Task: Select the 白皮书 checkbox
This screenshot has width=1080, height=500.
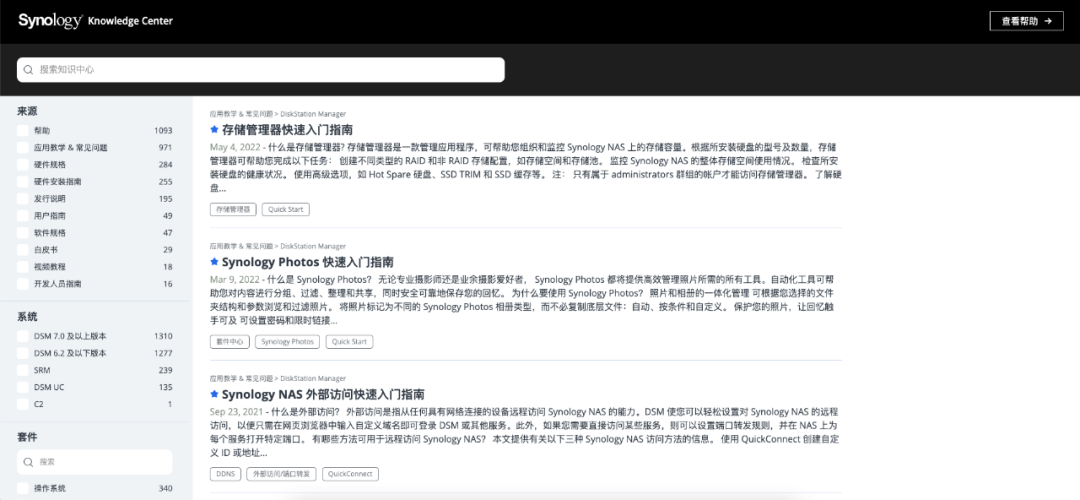Action: (x=23, y=249)
